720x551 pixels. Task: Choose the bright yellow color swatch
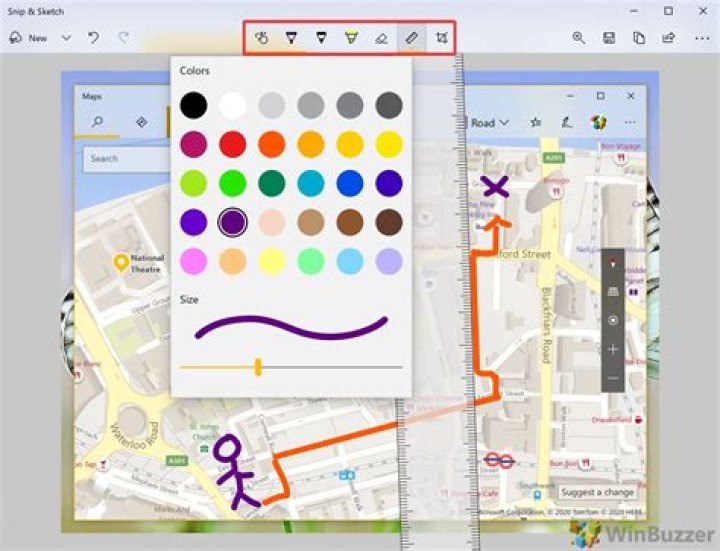point(389,144)
